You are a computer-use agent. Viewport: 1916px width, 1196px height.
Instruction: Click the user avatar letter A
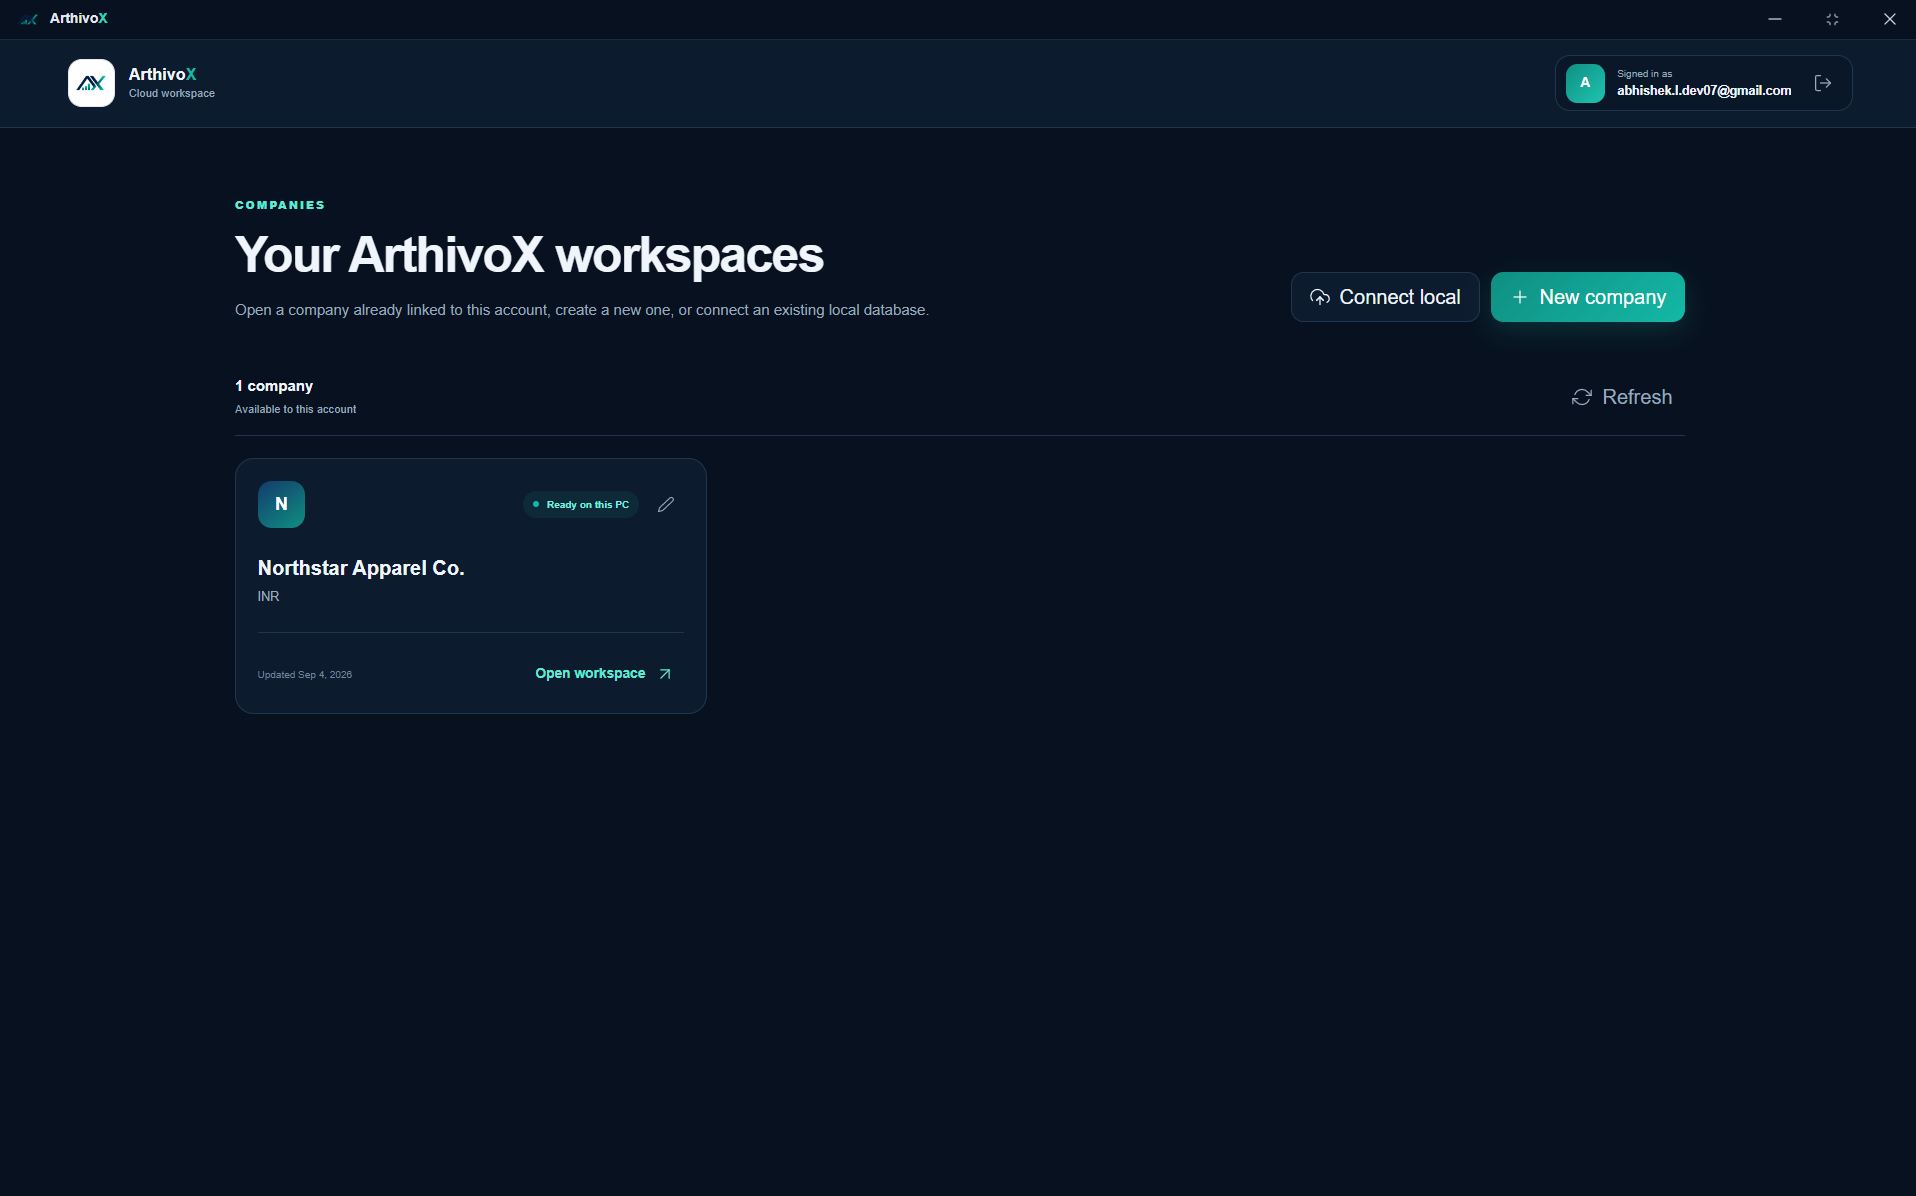click(1585, 83)
